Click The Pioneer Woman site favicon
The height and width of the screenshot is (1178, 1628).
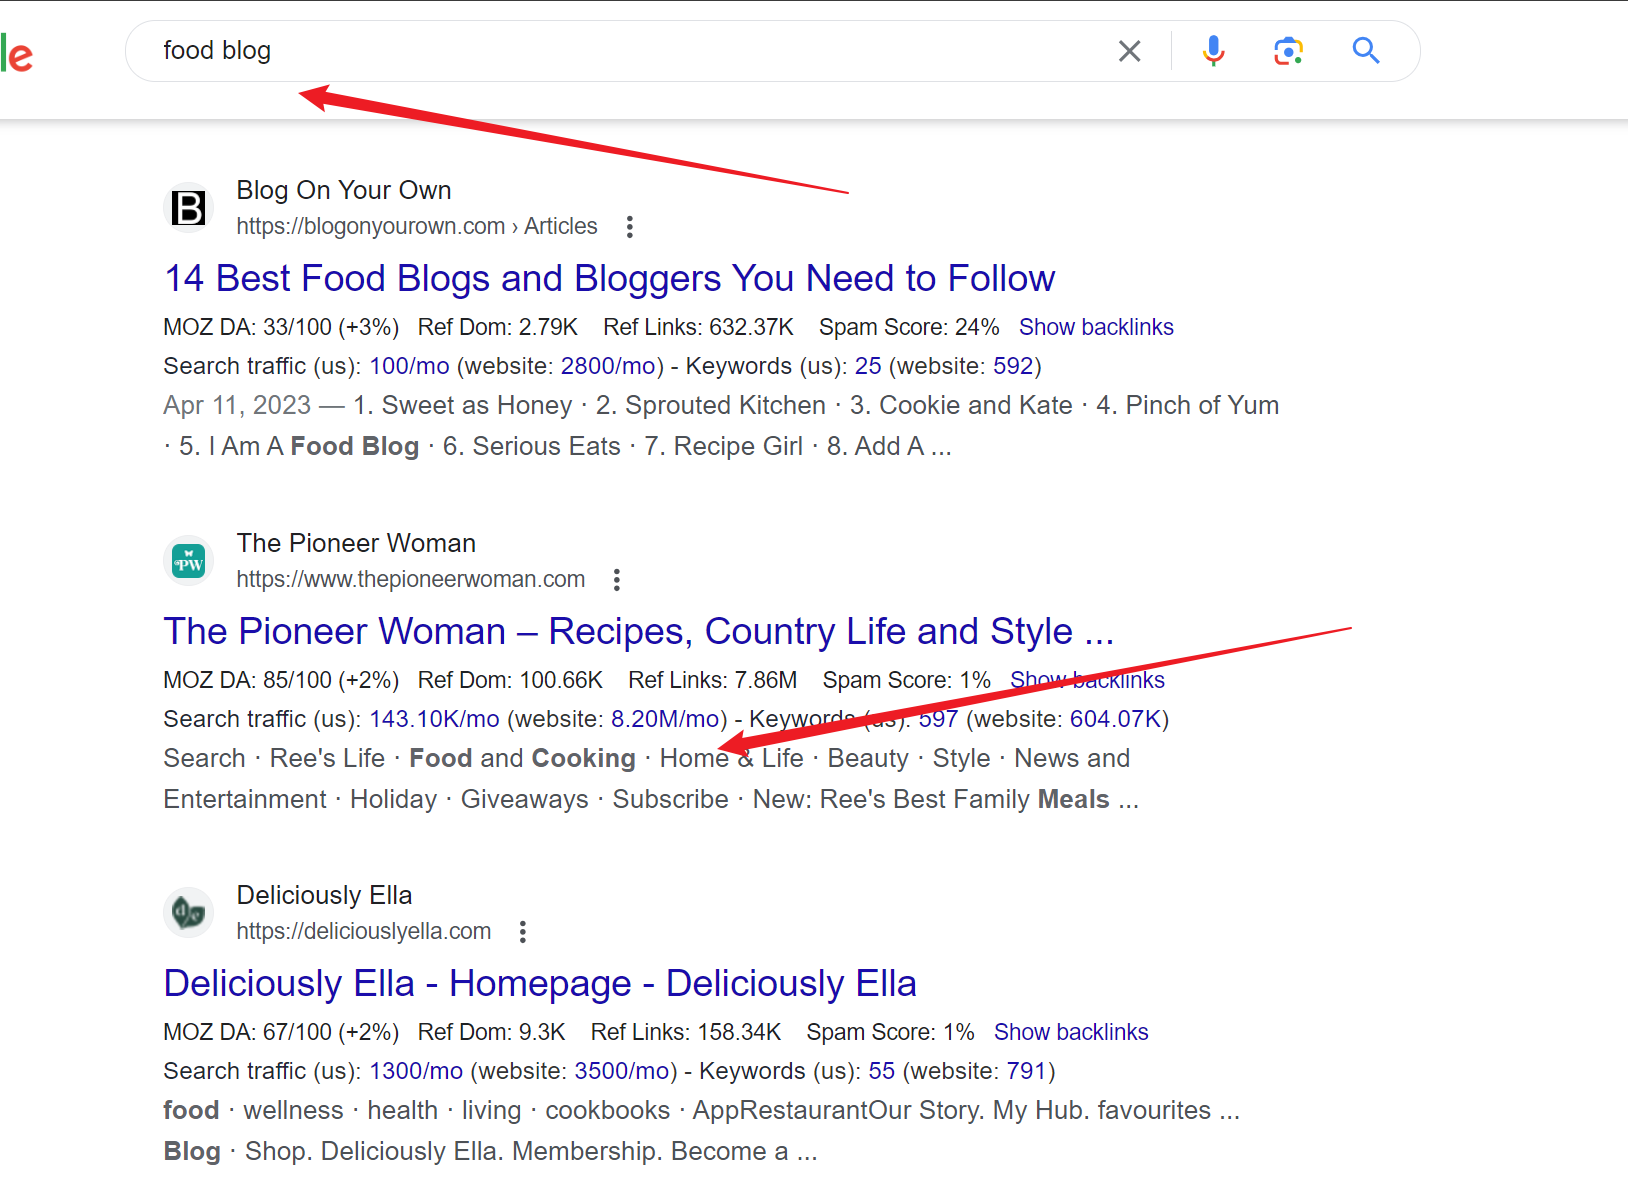(188, 561)
